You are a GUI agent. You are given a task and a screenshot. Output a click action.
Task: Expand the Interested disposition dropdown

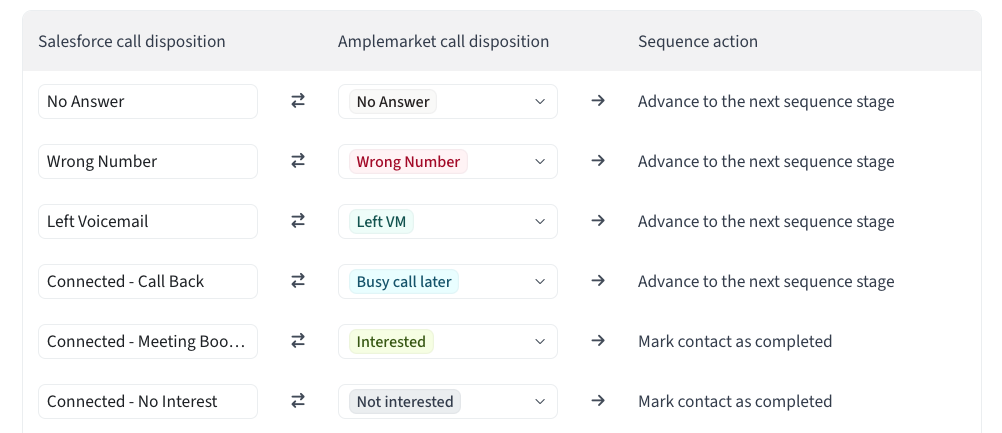click(x=447, y=341)
